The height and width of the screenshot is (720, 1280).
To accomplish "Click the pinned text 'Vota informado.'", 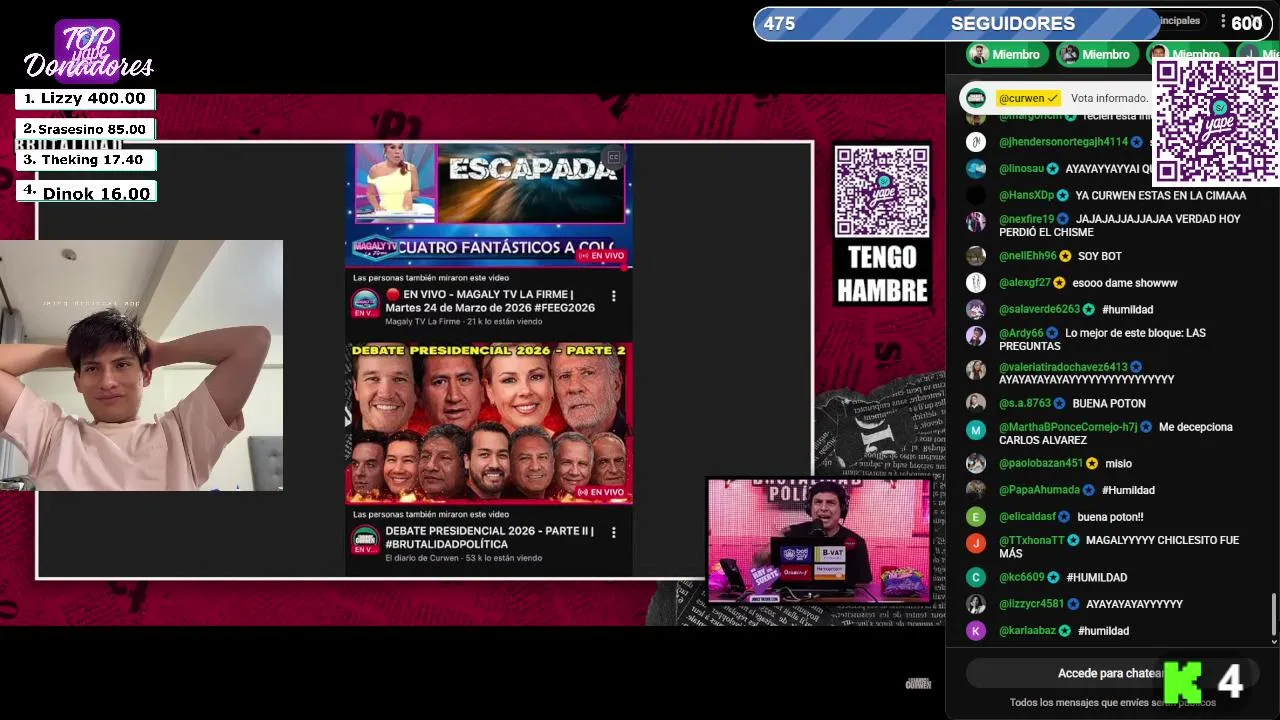I will (x=1109, y=98).
